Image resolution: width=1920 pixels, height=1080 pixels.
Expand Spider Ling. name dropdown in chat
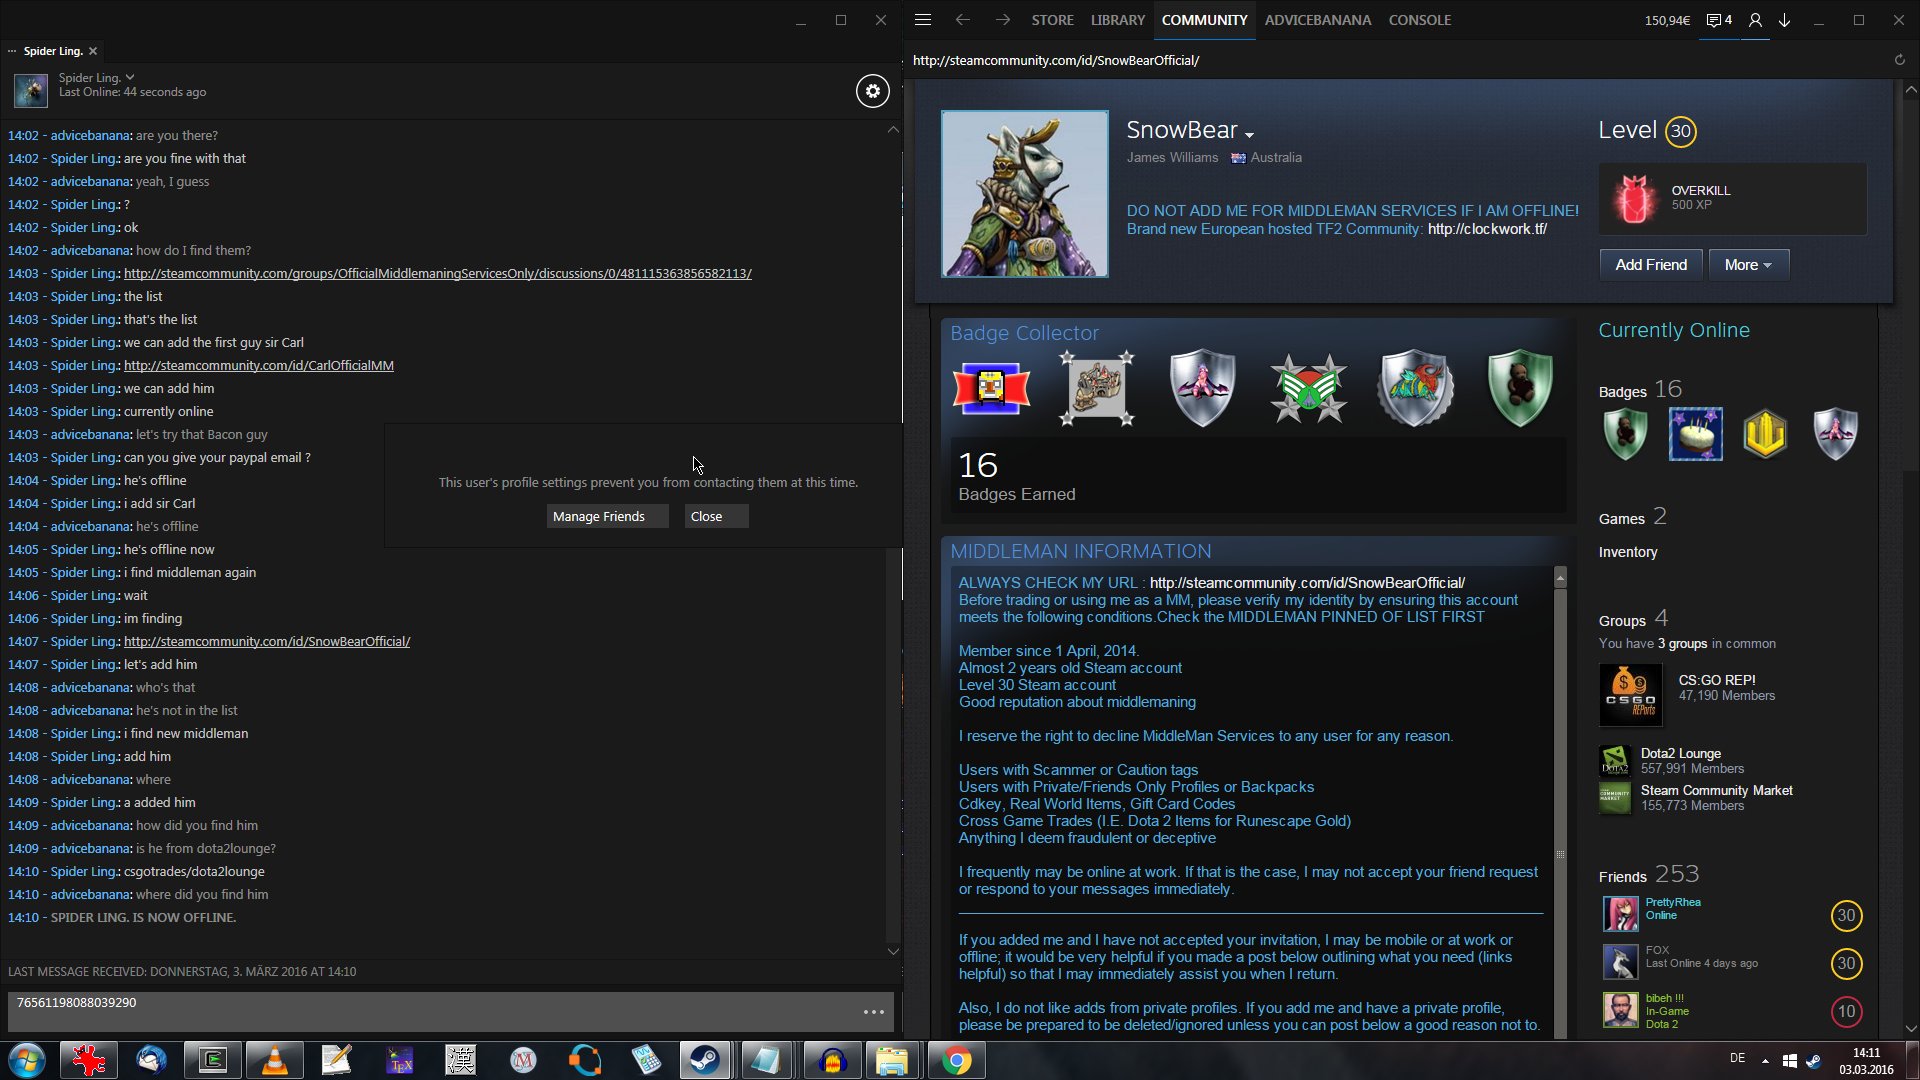130,77
